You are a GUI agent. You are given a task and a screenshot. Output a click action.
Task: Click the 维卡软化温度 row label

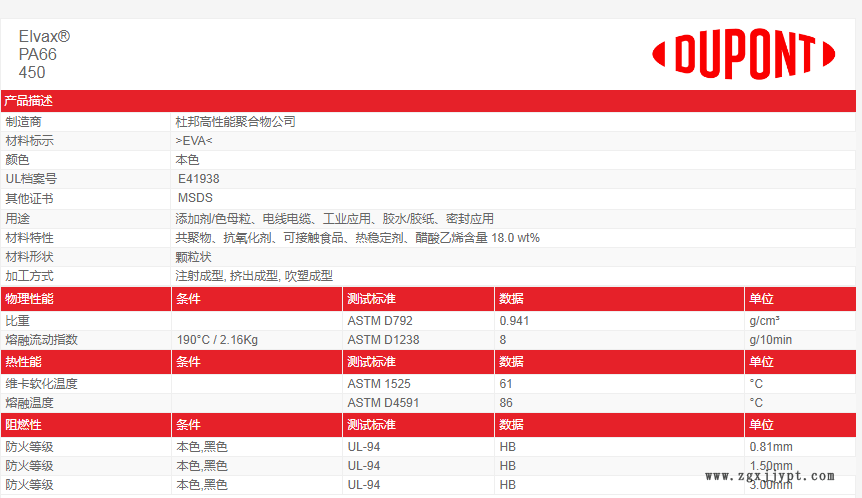[x=41, y=384]
